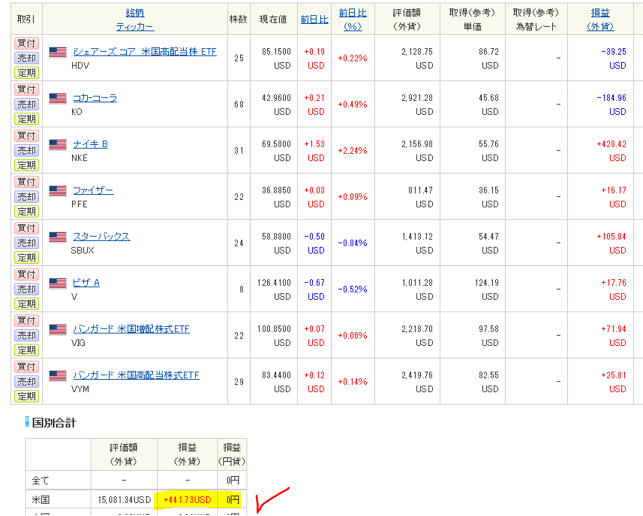Click the US flag icon beside SBUX
Image resolution: width=643 pixels, height=516 pixels.
[58, 237]
